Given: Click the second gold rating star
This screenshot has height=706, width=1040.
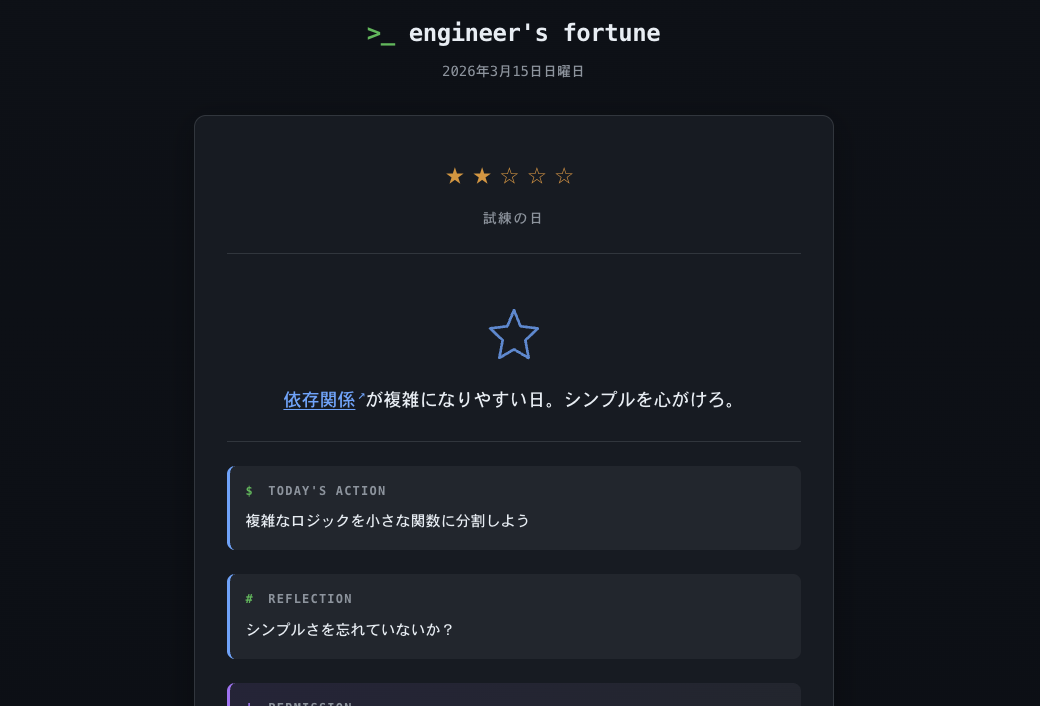Looking at the screenshot, I should tap(482, 175).
